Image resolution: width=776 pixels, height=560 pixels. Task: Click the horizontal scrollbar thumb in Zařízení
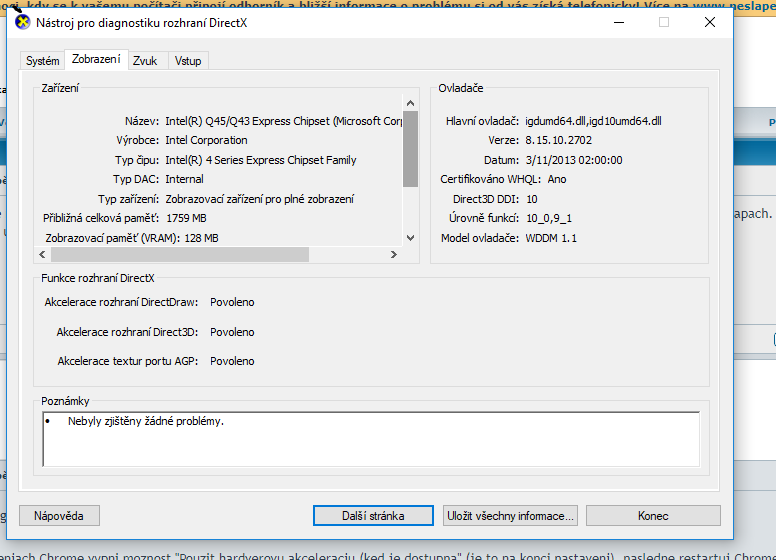coord(180,254)
